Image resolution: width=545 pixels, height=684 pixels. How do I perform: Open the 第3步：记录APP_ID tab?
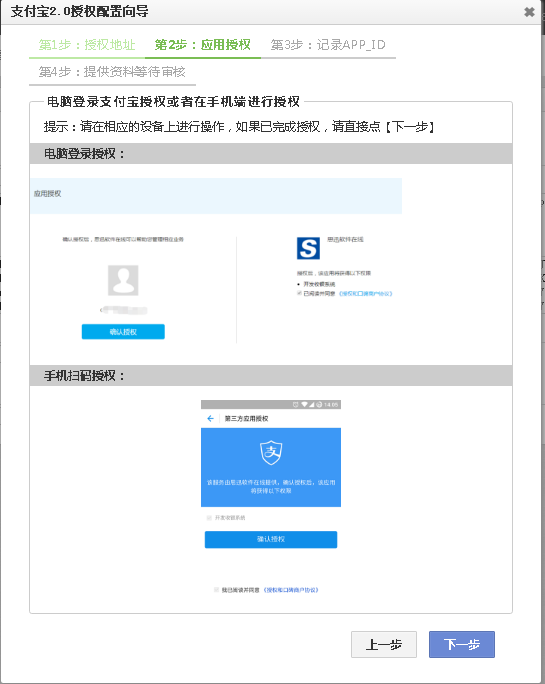(328, 45)
